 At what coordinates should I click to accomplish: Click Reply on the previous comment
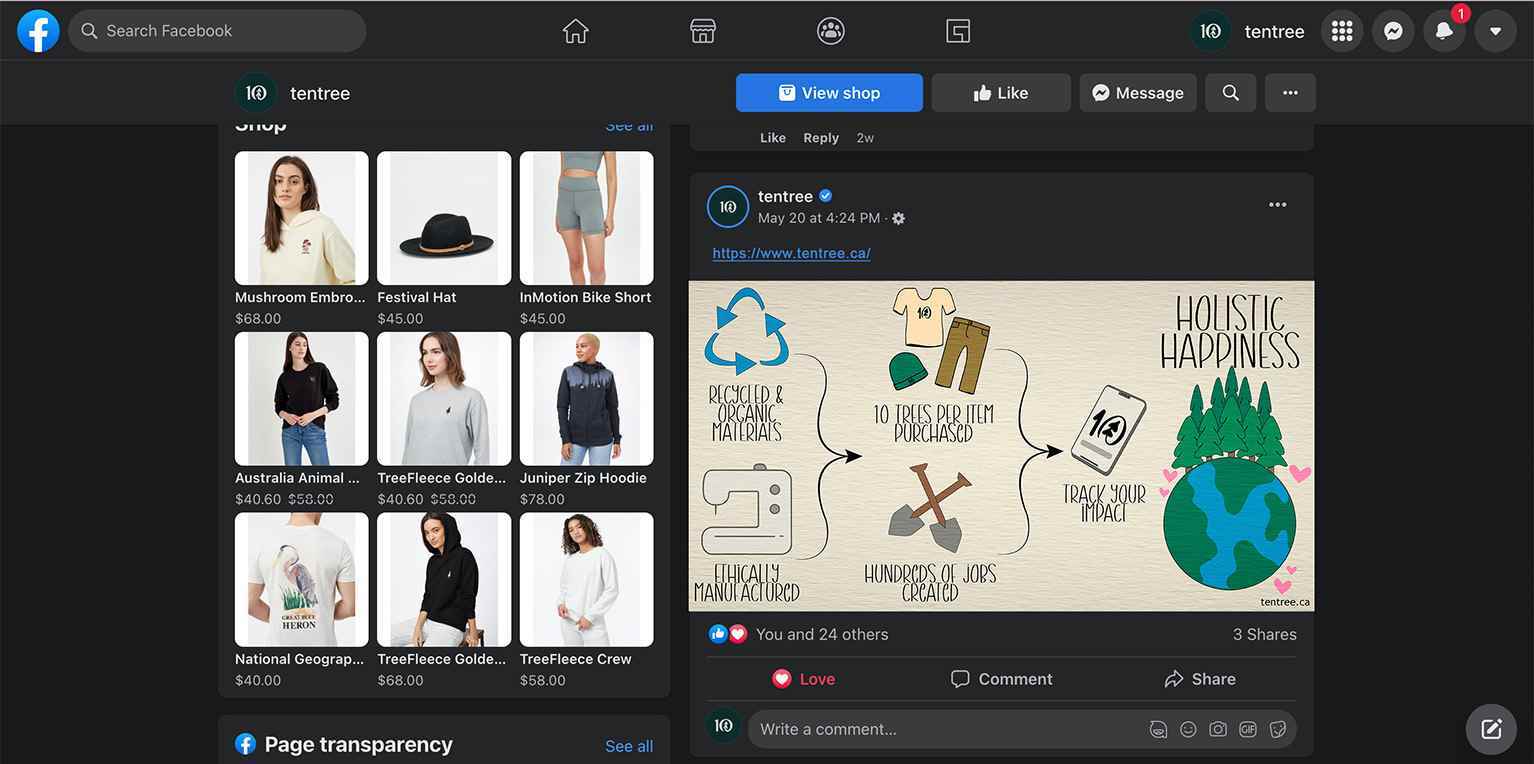821,138
